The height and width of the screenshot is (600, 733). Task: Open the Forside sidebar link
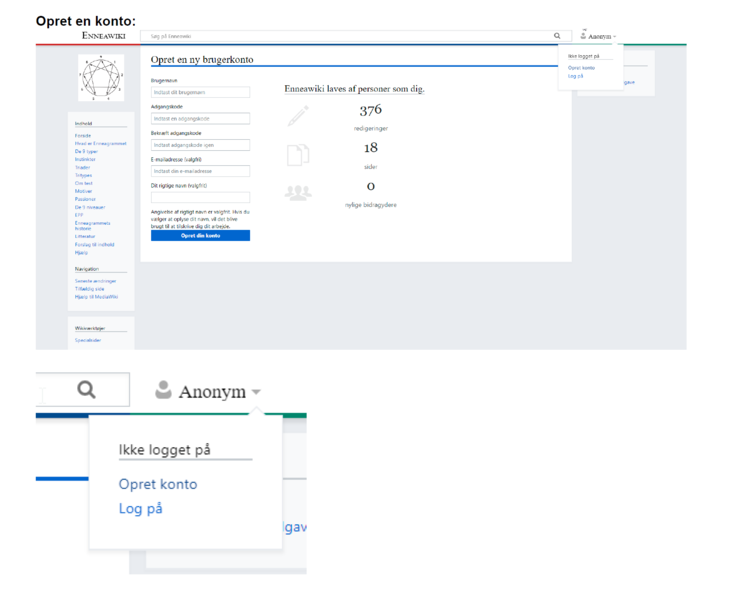coord(83,136)
